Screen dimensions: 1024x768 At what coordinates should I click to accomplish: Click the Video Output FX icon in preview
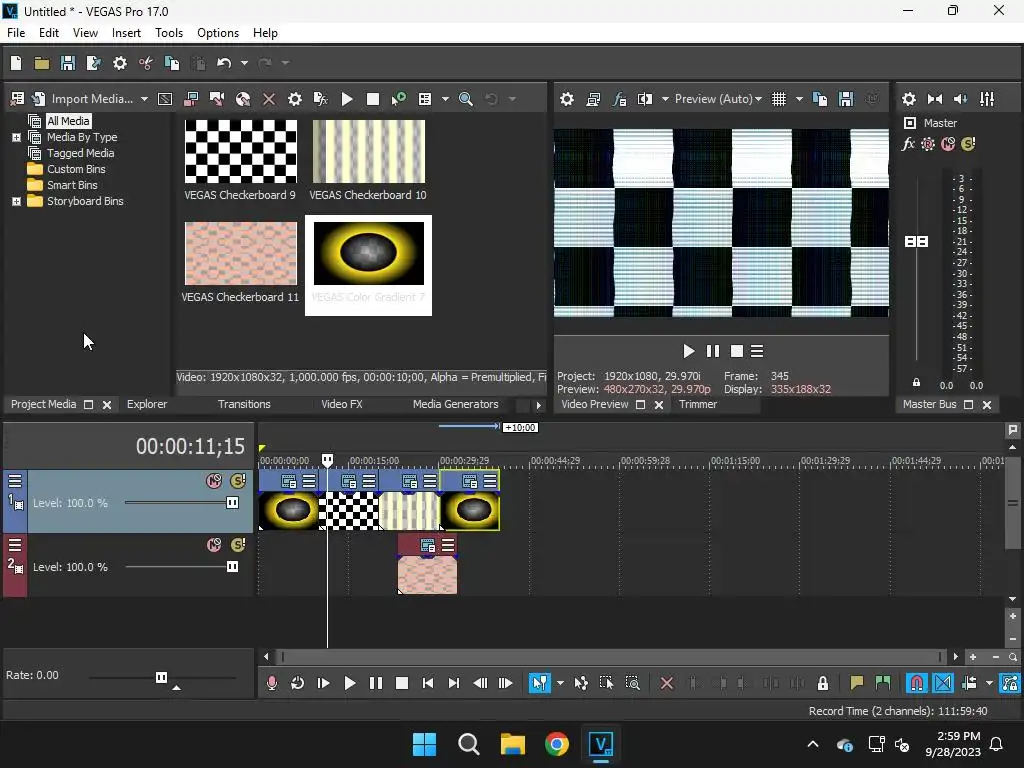coord(619,99)
